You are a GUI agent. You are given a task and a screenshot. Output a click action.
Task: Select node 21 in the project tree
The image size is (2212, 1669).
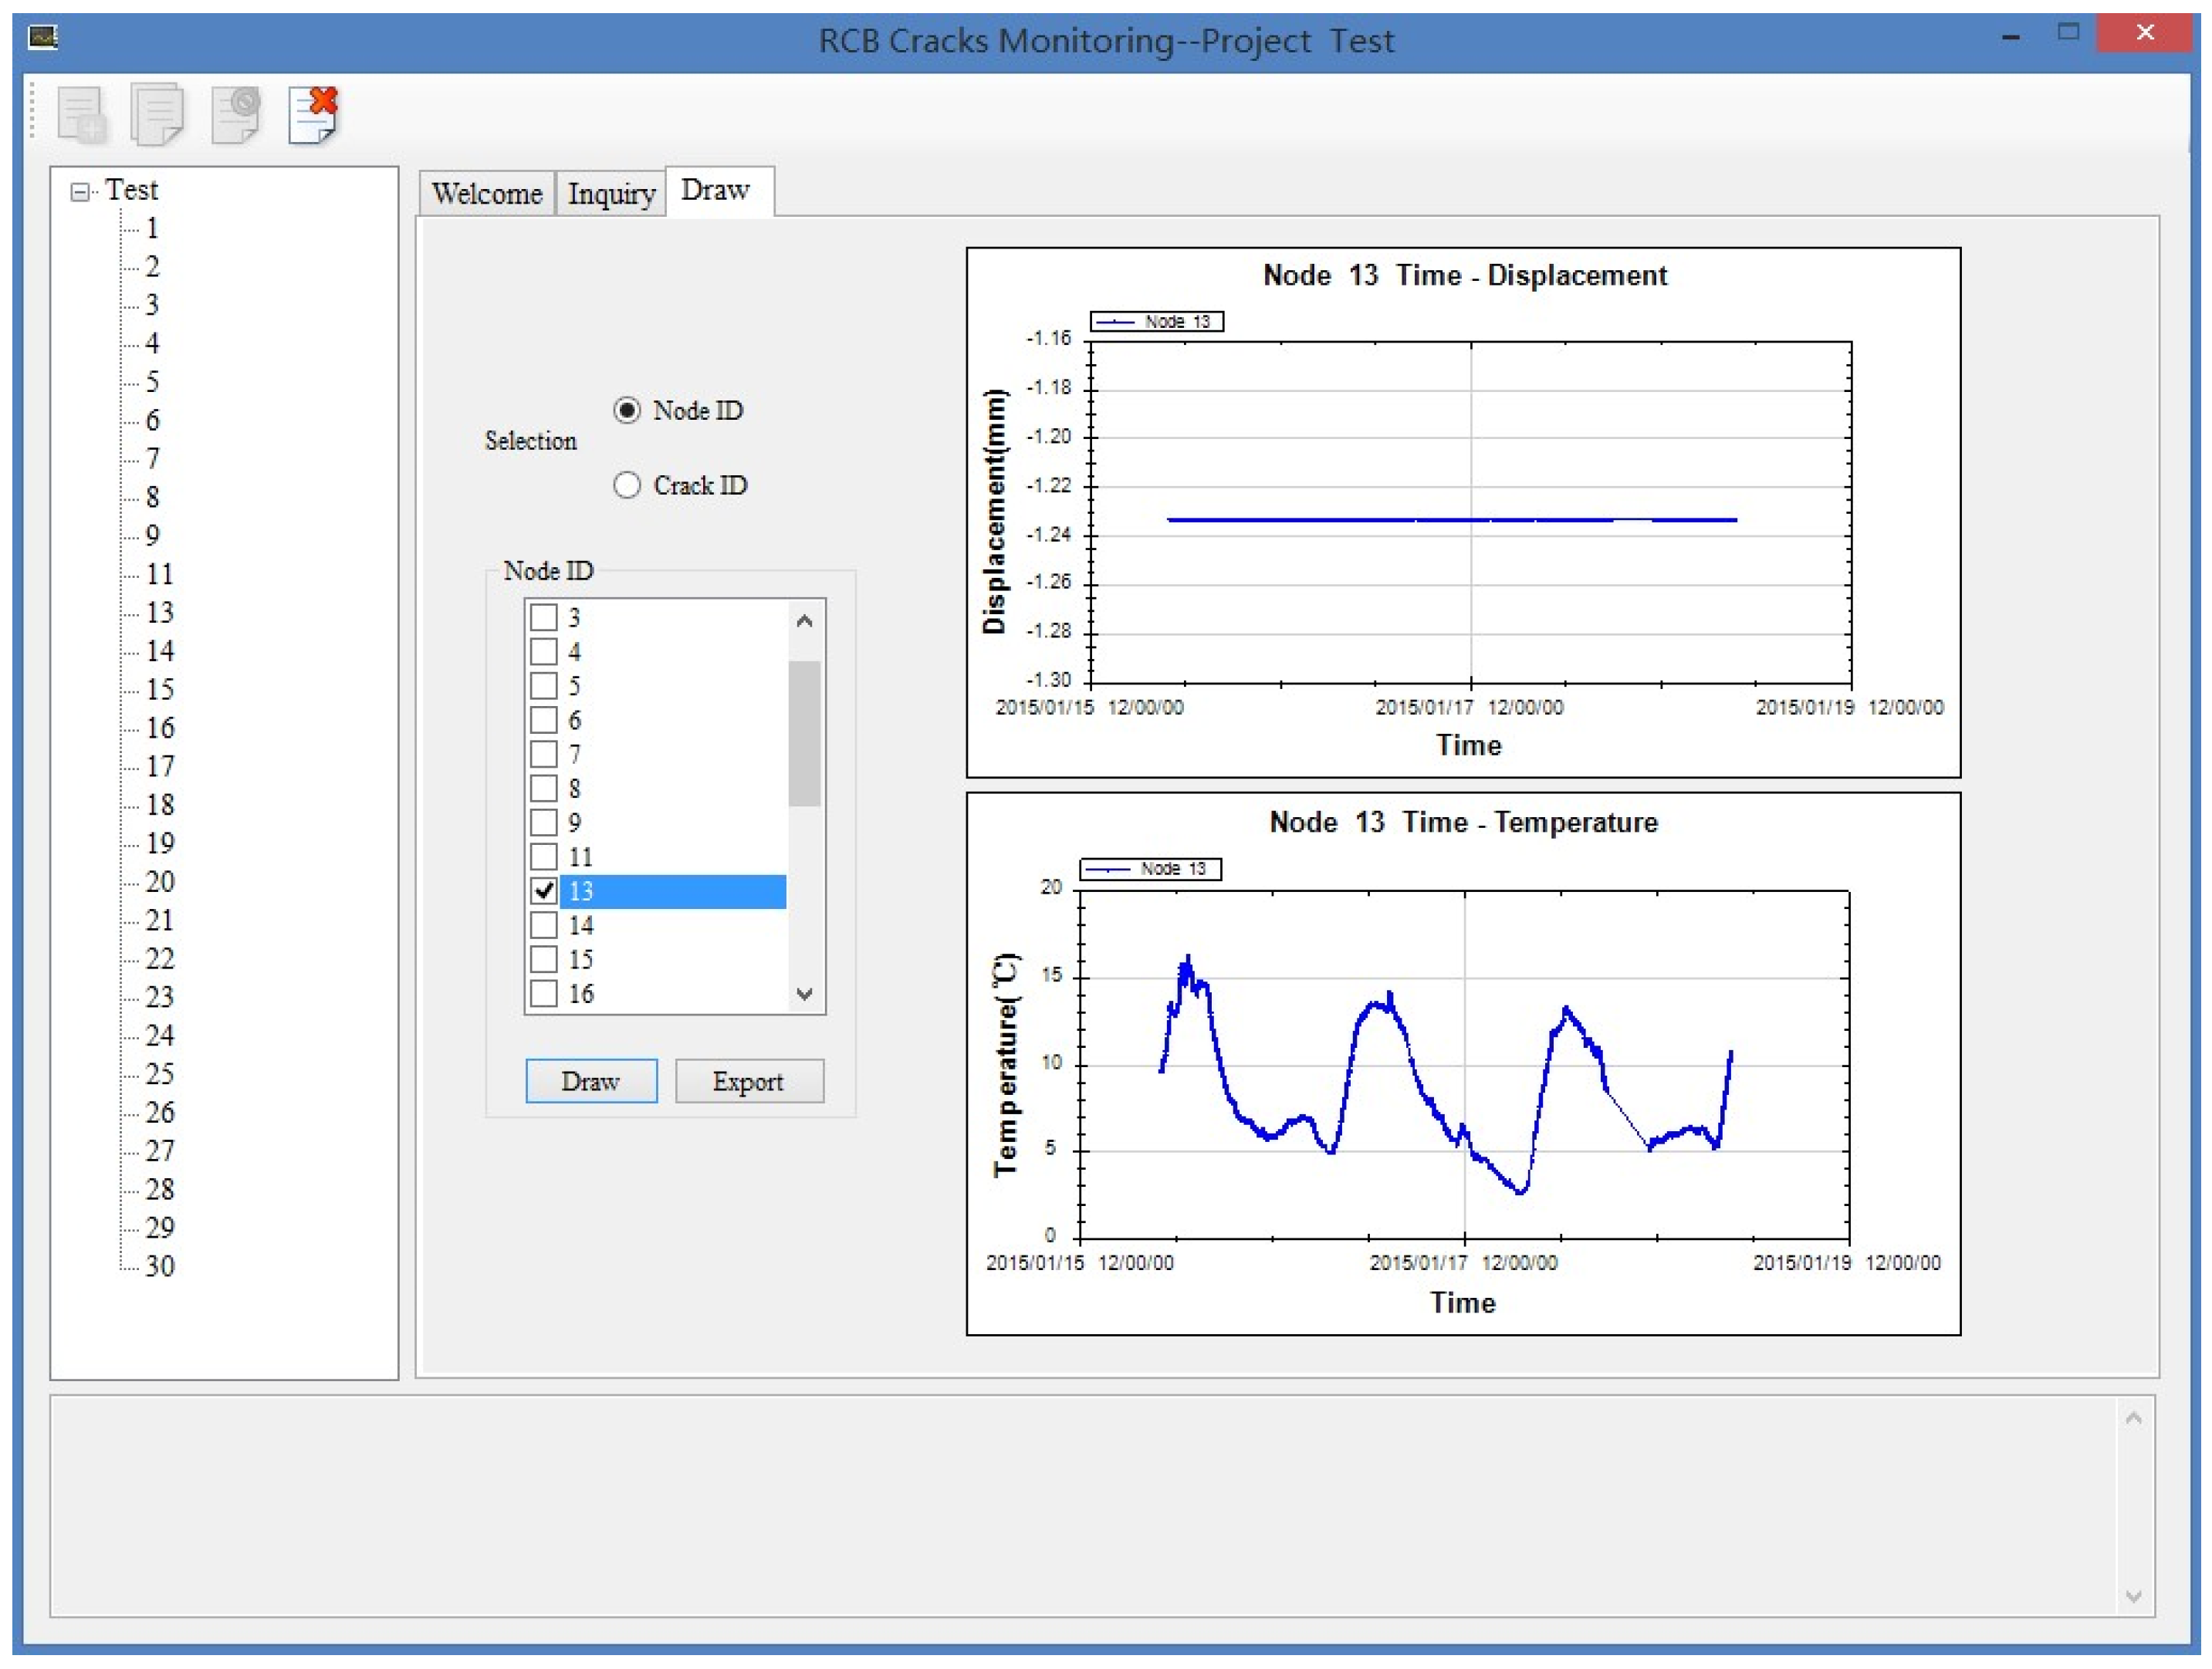[x=160, y=920]
